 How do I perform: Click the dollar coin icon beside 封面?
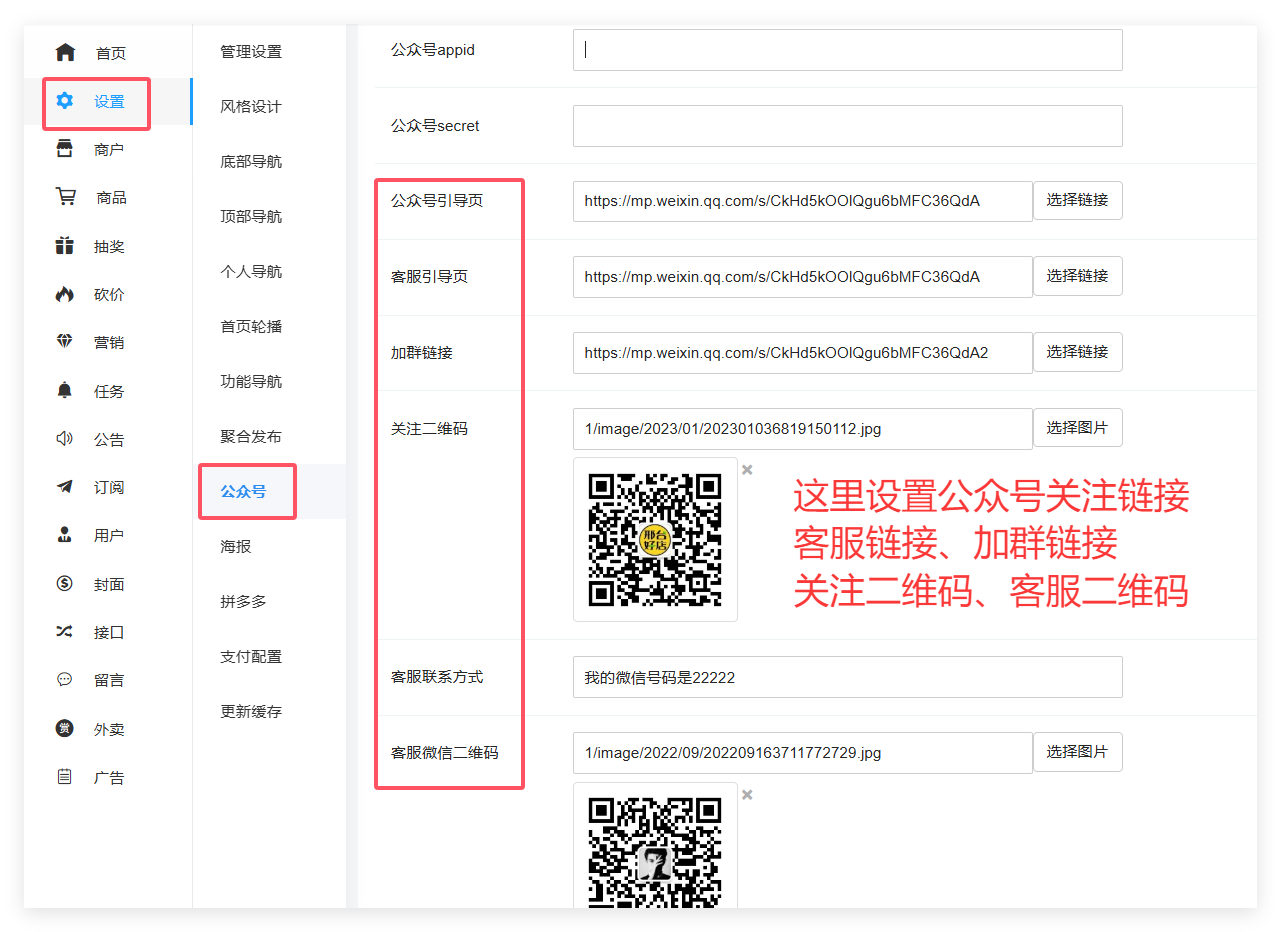[x=65, y=583]
